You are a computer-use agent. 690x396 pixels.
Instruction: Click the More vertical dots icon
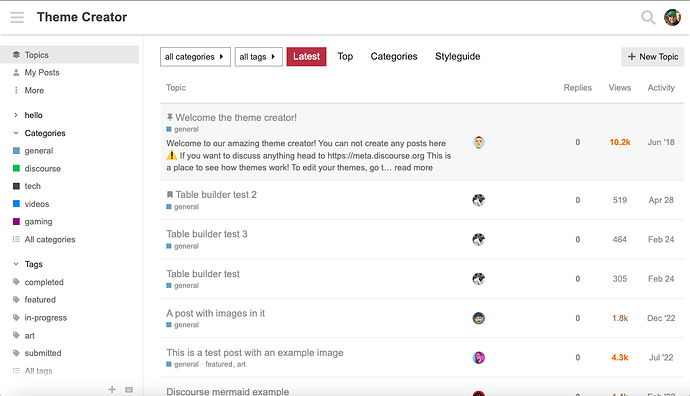pos(16,90)
